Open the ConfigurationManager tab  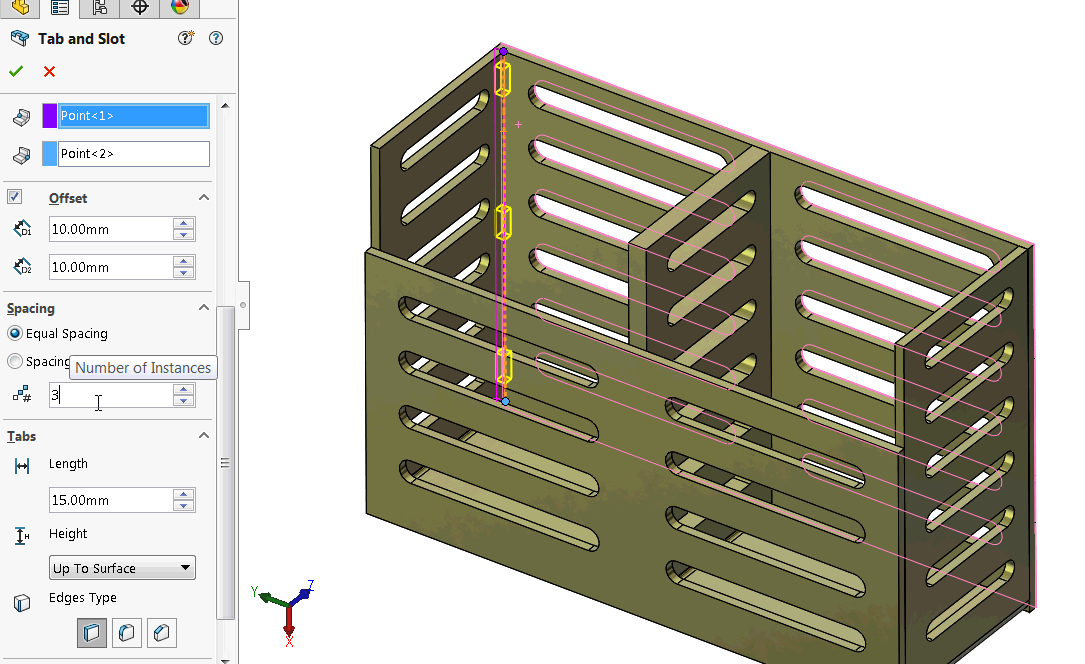point(100,8)
